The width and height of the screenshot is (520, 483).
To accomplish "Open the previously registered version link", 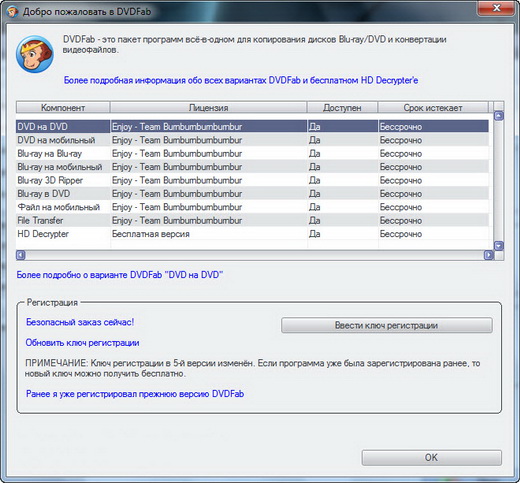I will (135, 394).
